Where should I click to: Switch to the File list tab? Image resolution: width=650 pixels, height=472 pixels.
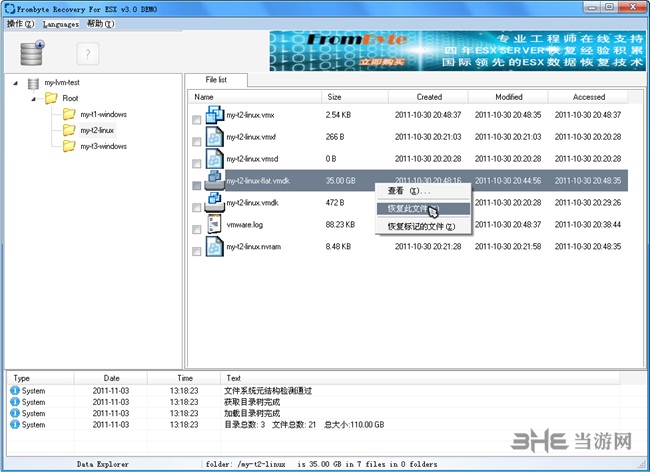pyautogui.click(x=216, y=80)
